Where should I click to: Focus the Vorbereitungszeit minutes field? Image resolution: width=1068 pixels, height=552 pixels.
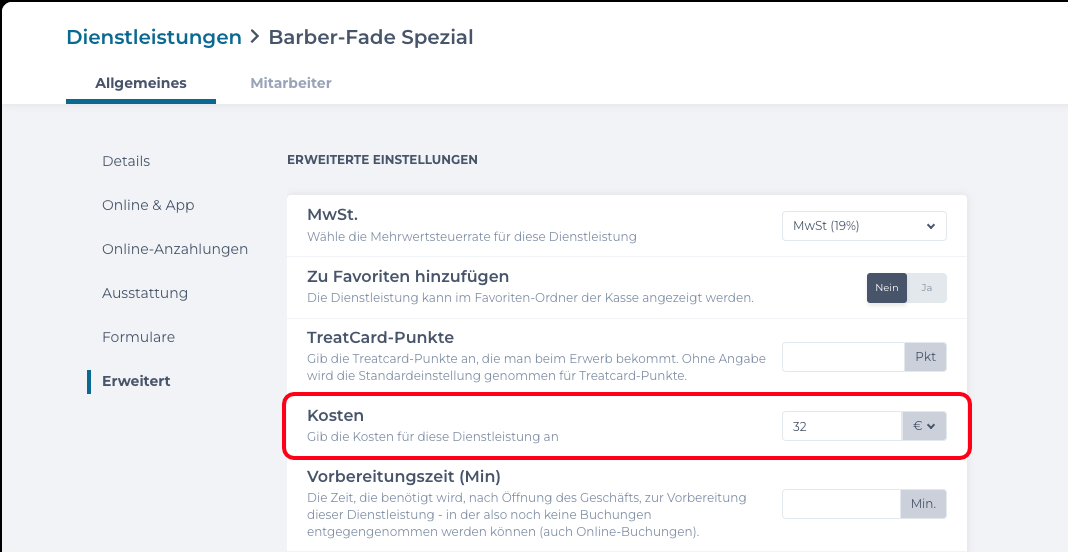point(843,504)
